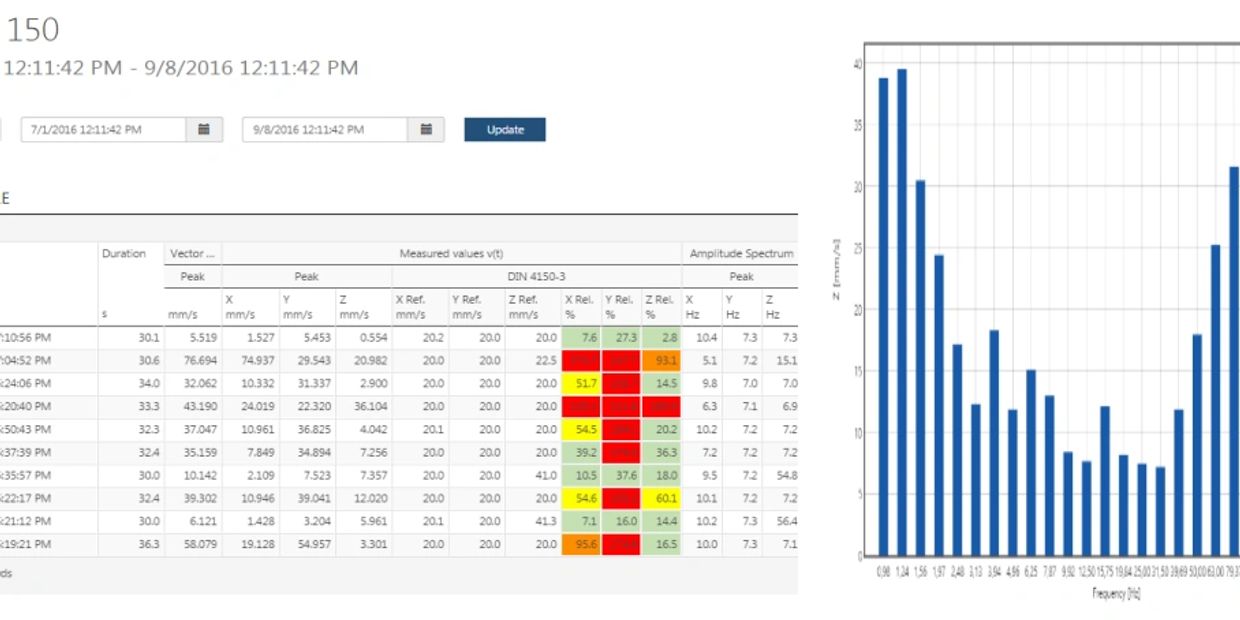Select the Amplitude Spectrum column group header
Screen dimensions: 1240x620
click(x=741, y=254)
